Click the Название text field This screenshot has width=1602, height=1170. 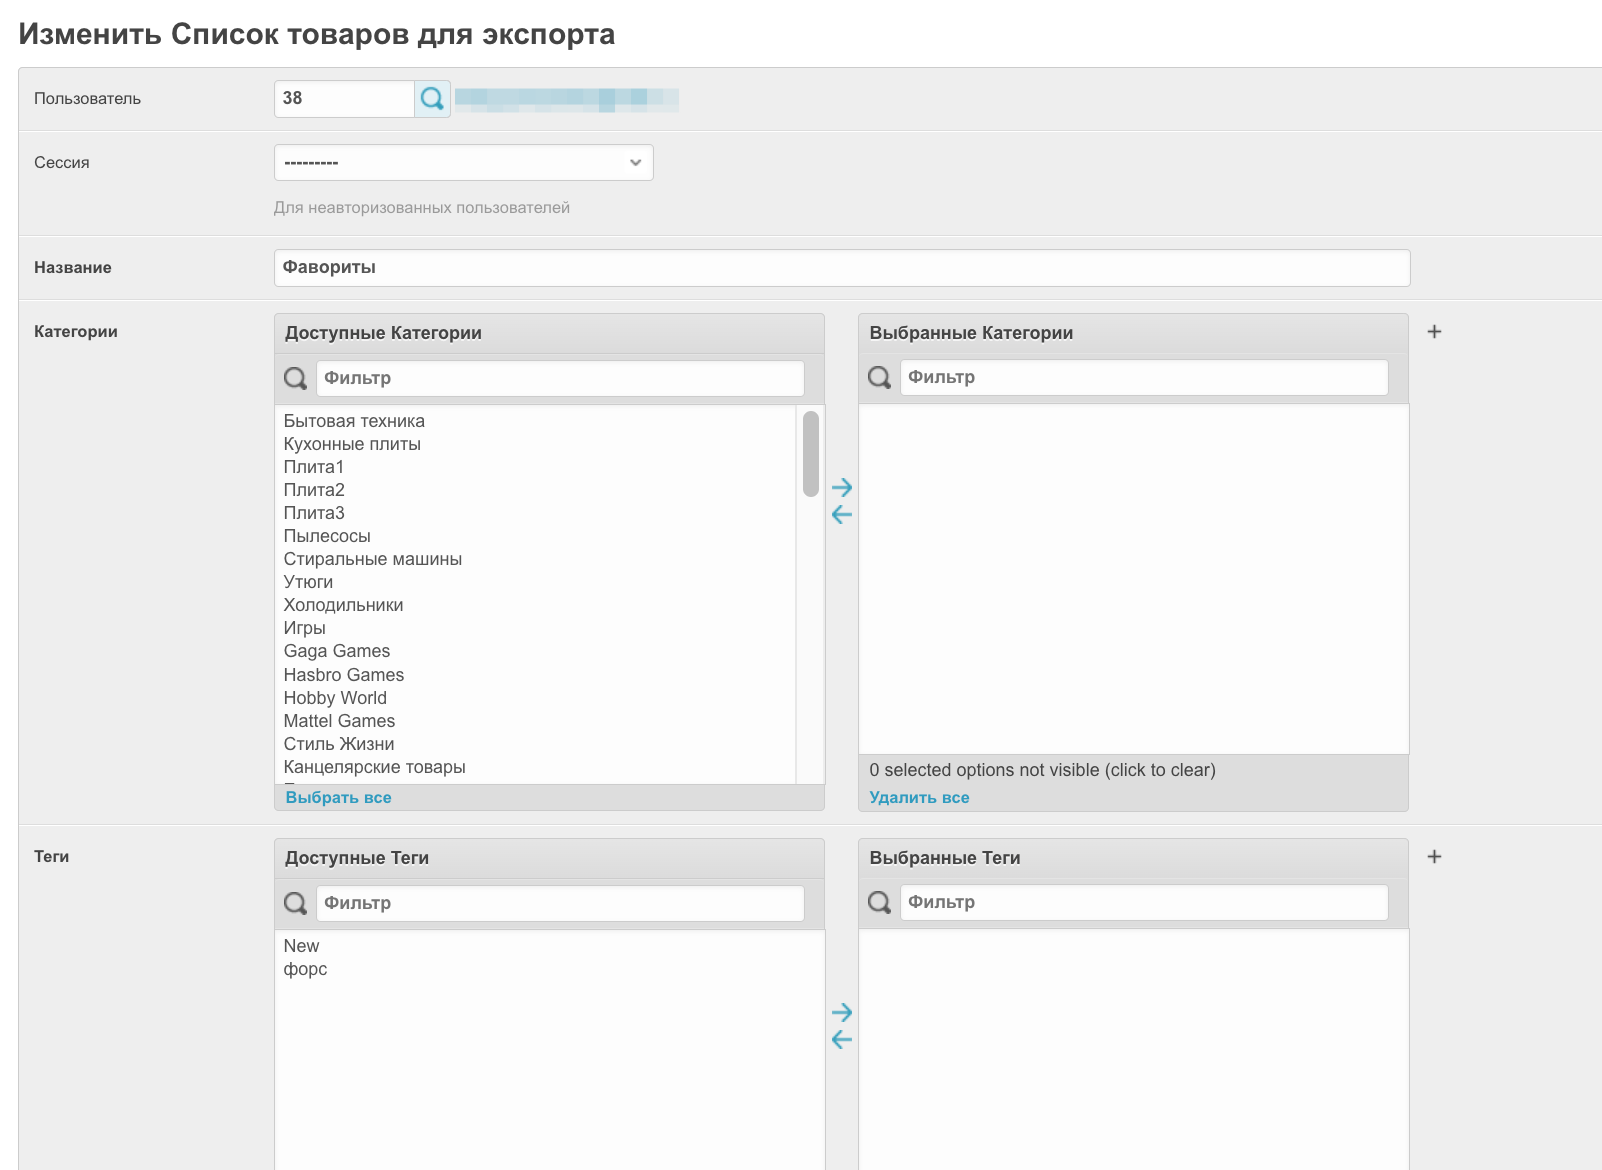point(841,268)
